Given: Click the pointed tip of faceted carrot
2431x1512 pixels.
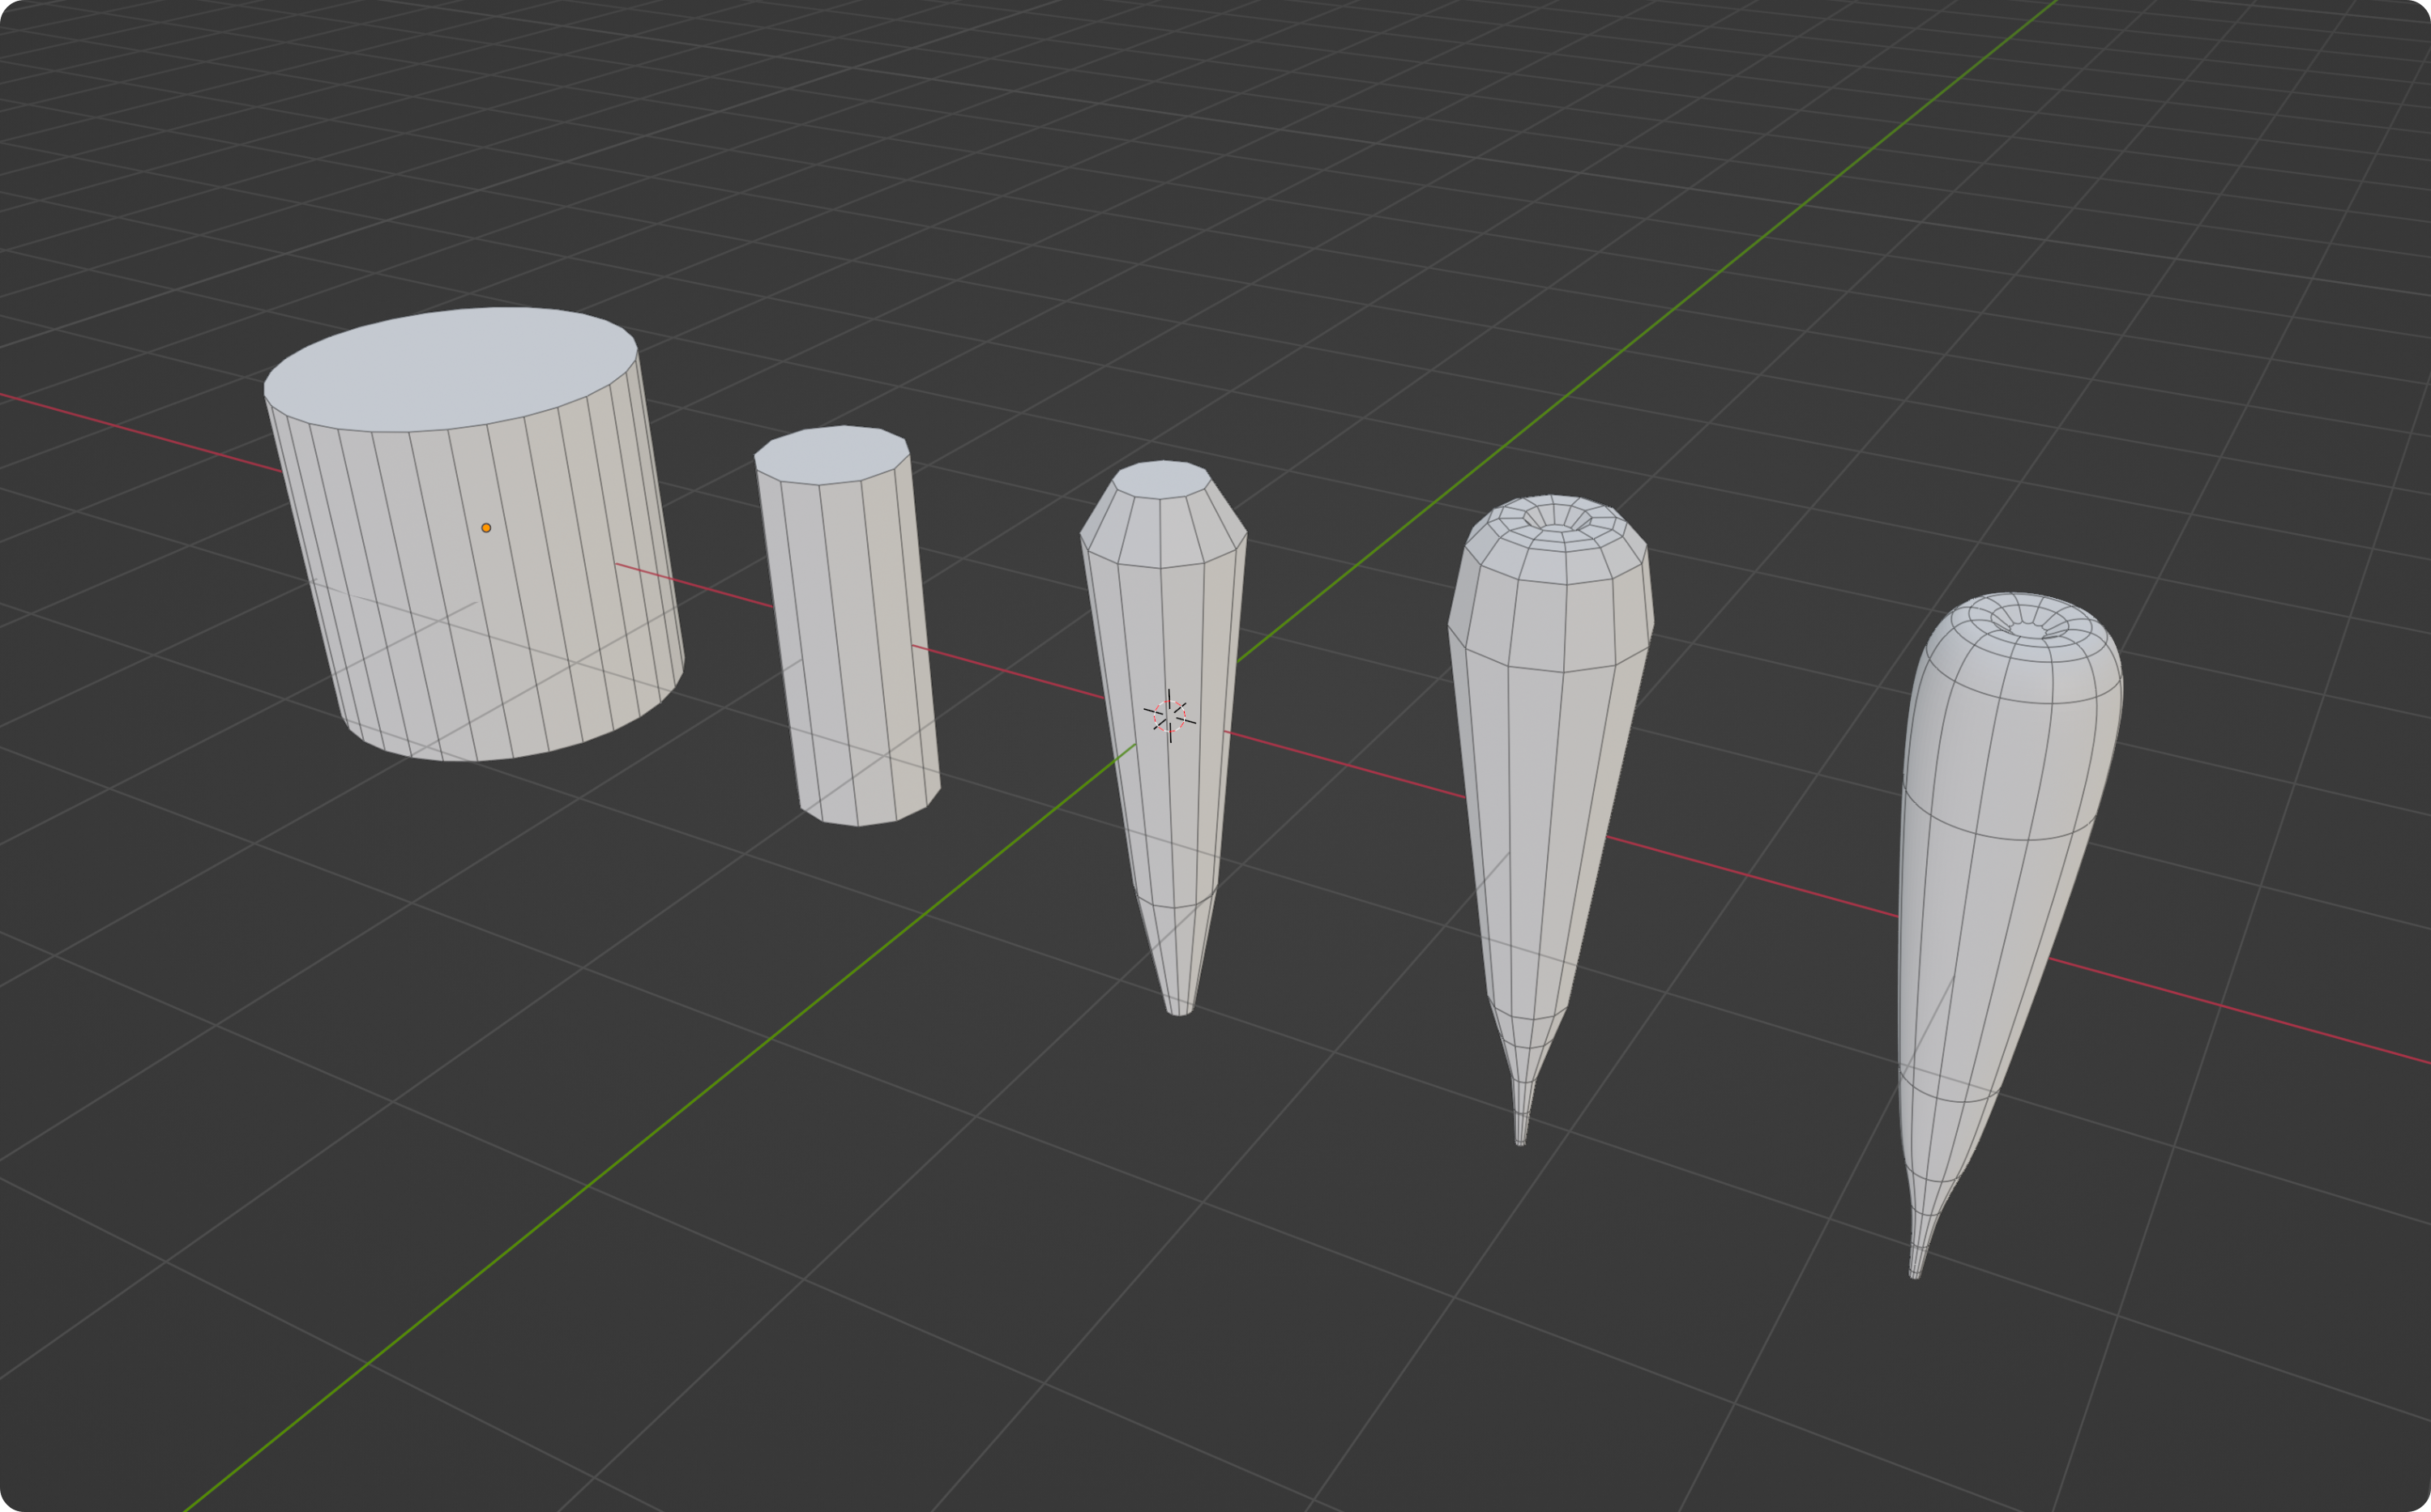Looking at the screenshot, I should pos(1520,1142).
